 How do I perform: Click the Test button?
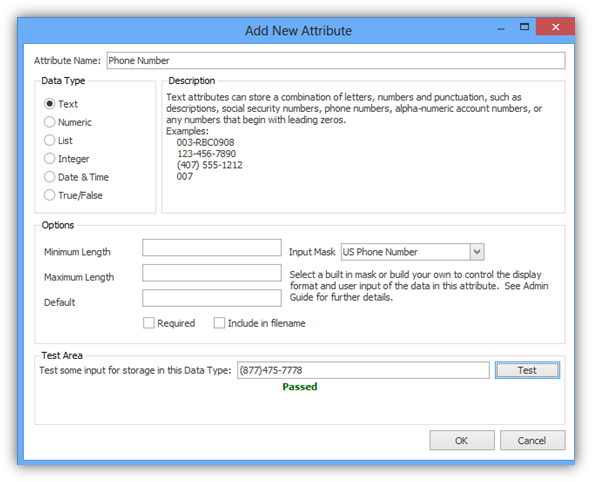(527, 370)
